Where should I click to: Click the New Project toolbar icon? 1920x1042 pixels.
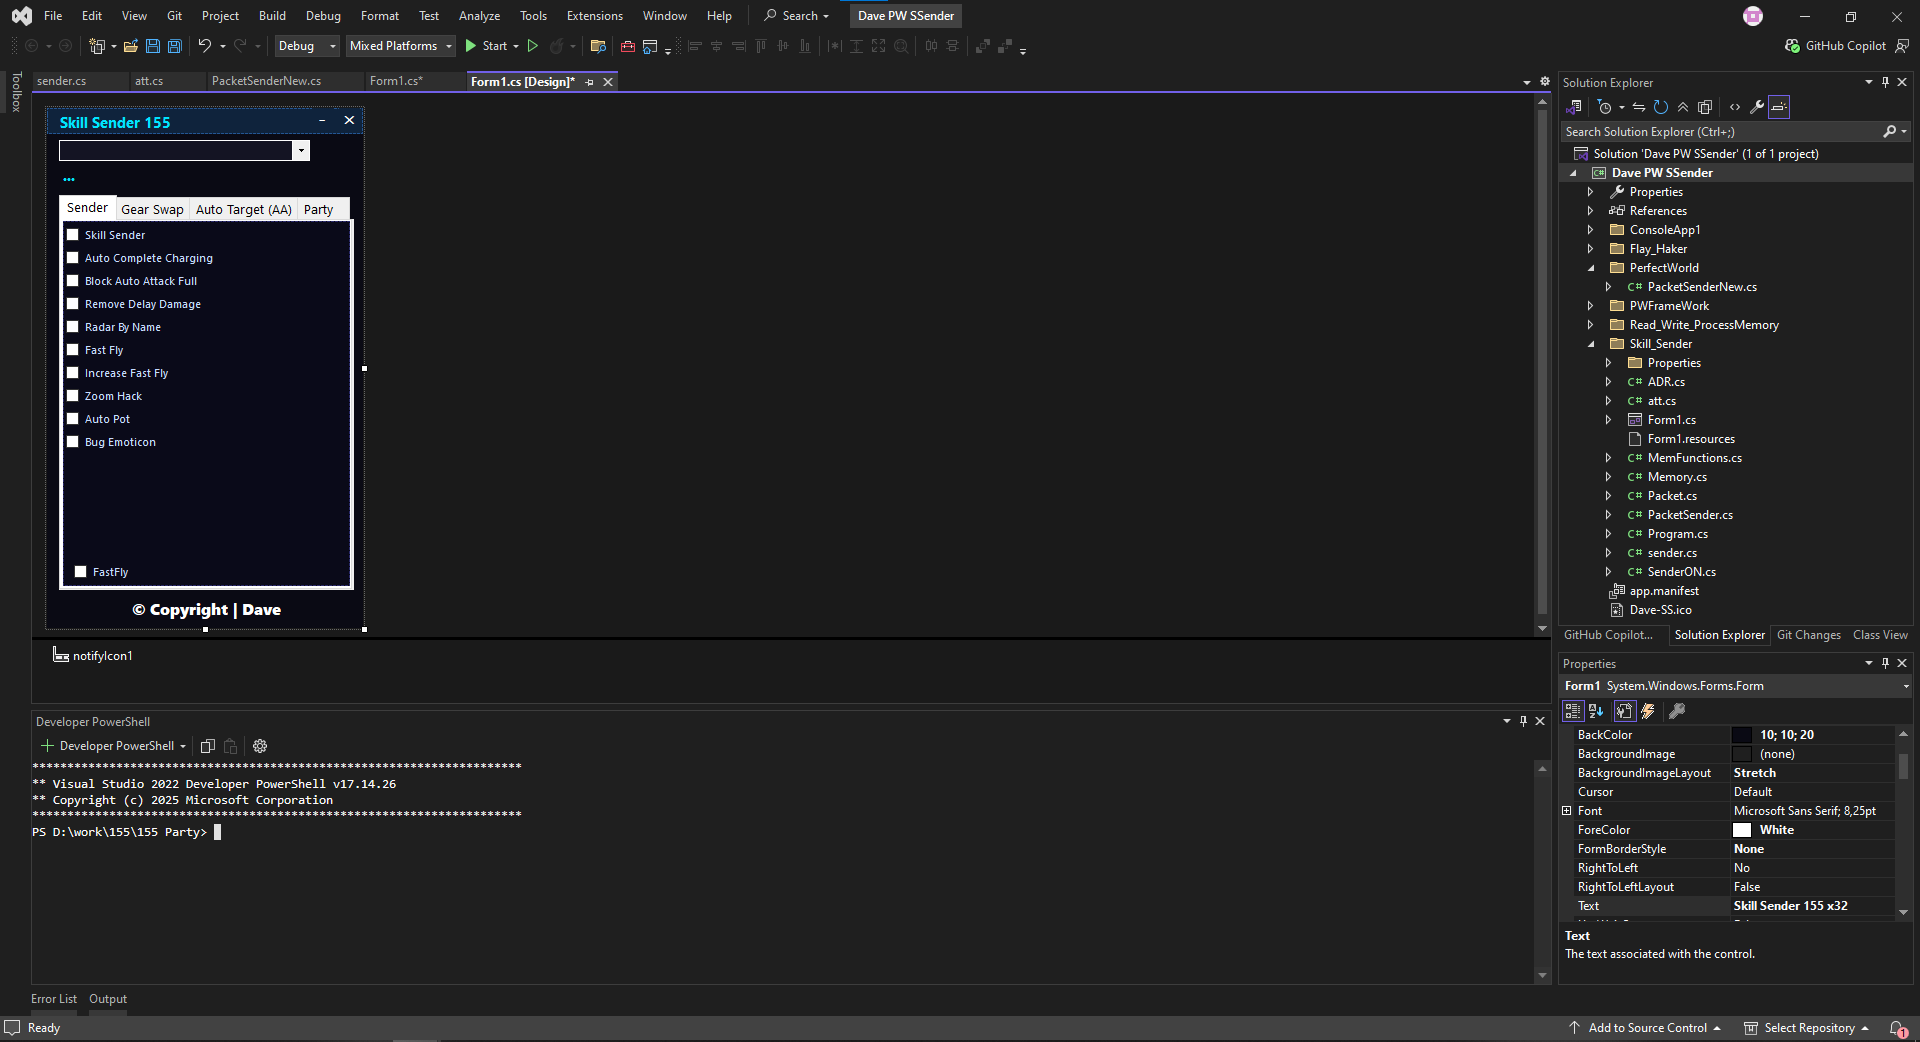point(97,46)
